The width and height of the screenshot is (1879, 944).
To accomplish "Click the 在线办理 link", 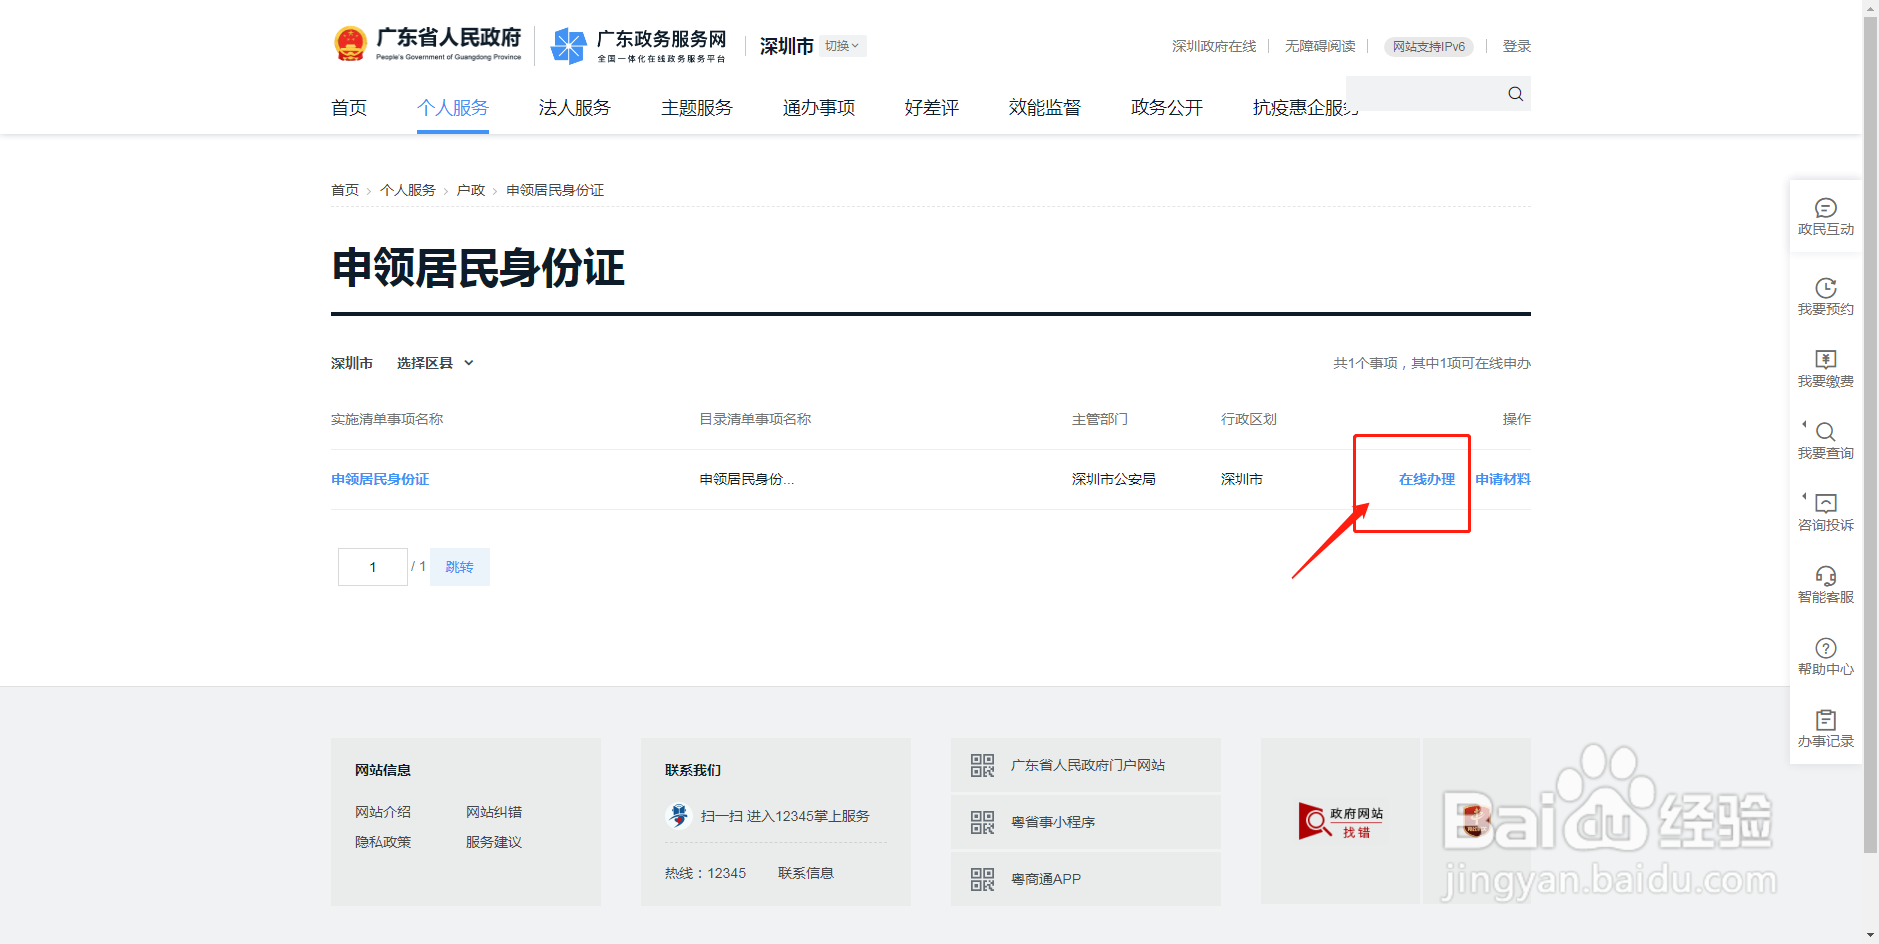I will (x=1427, y=479).
